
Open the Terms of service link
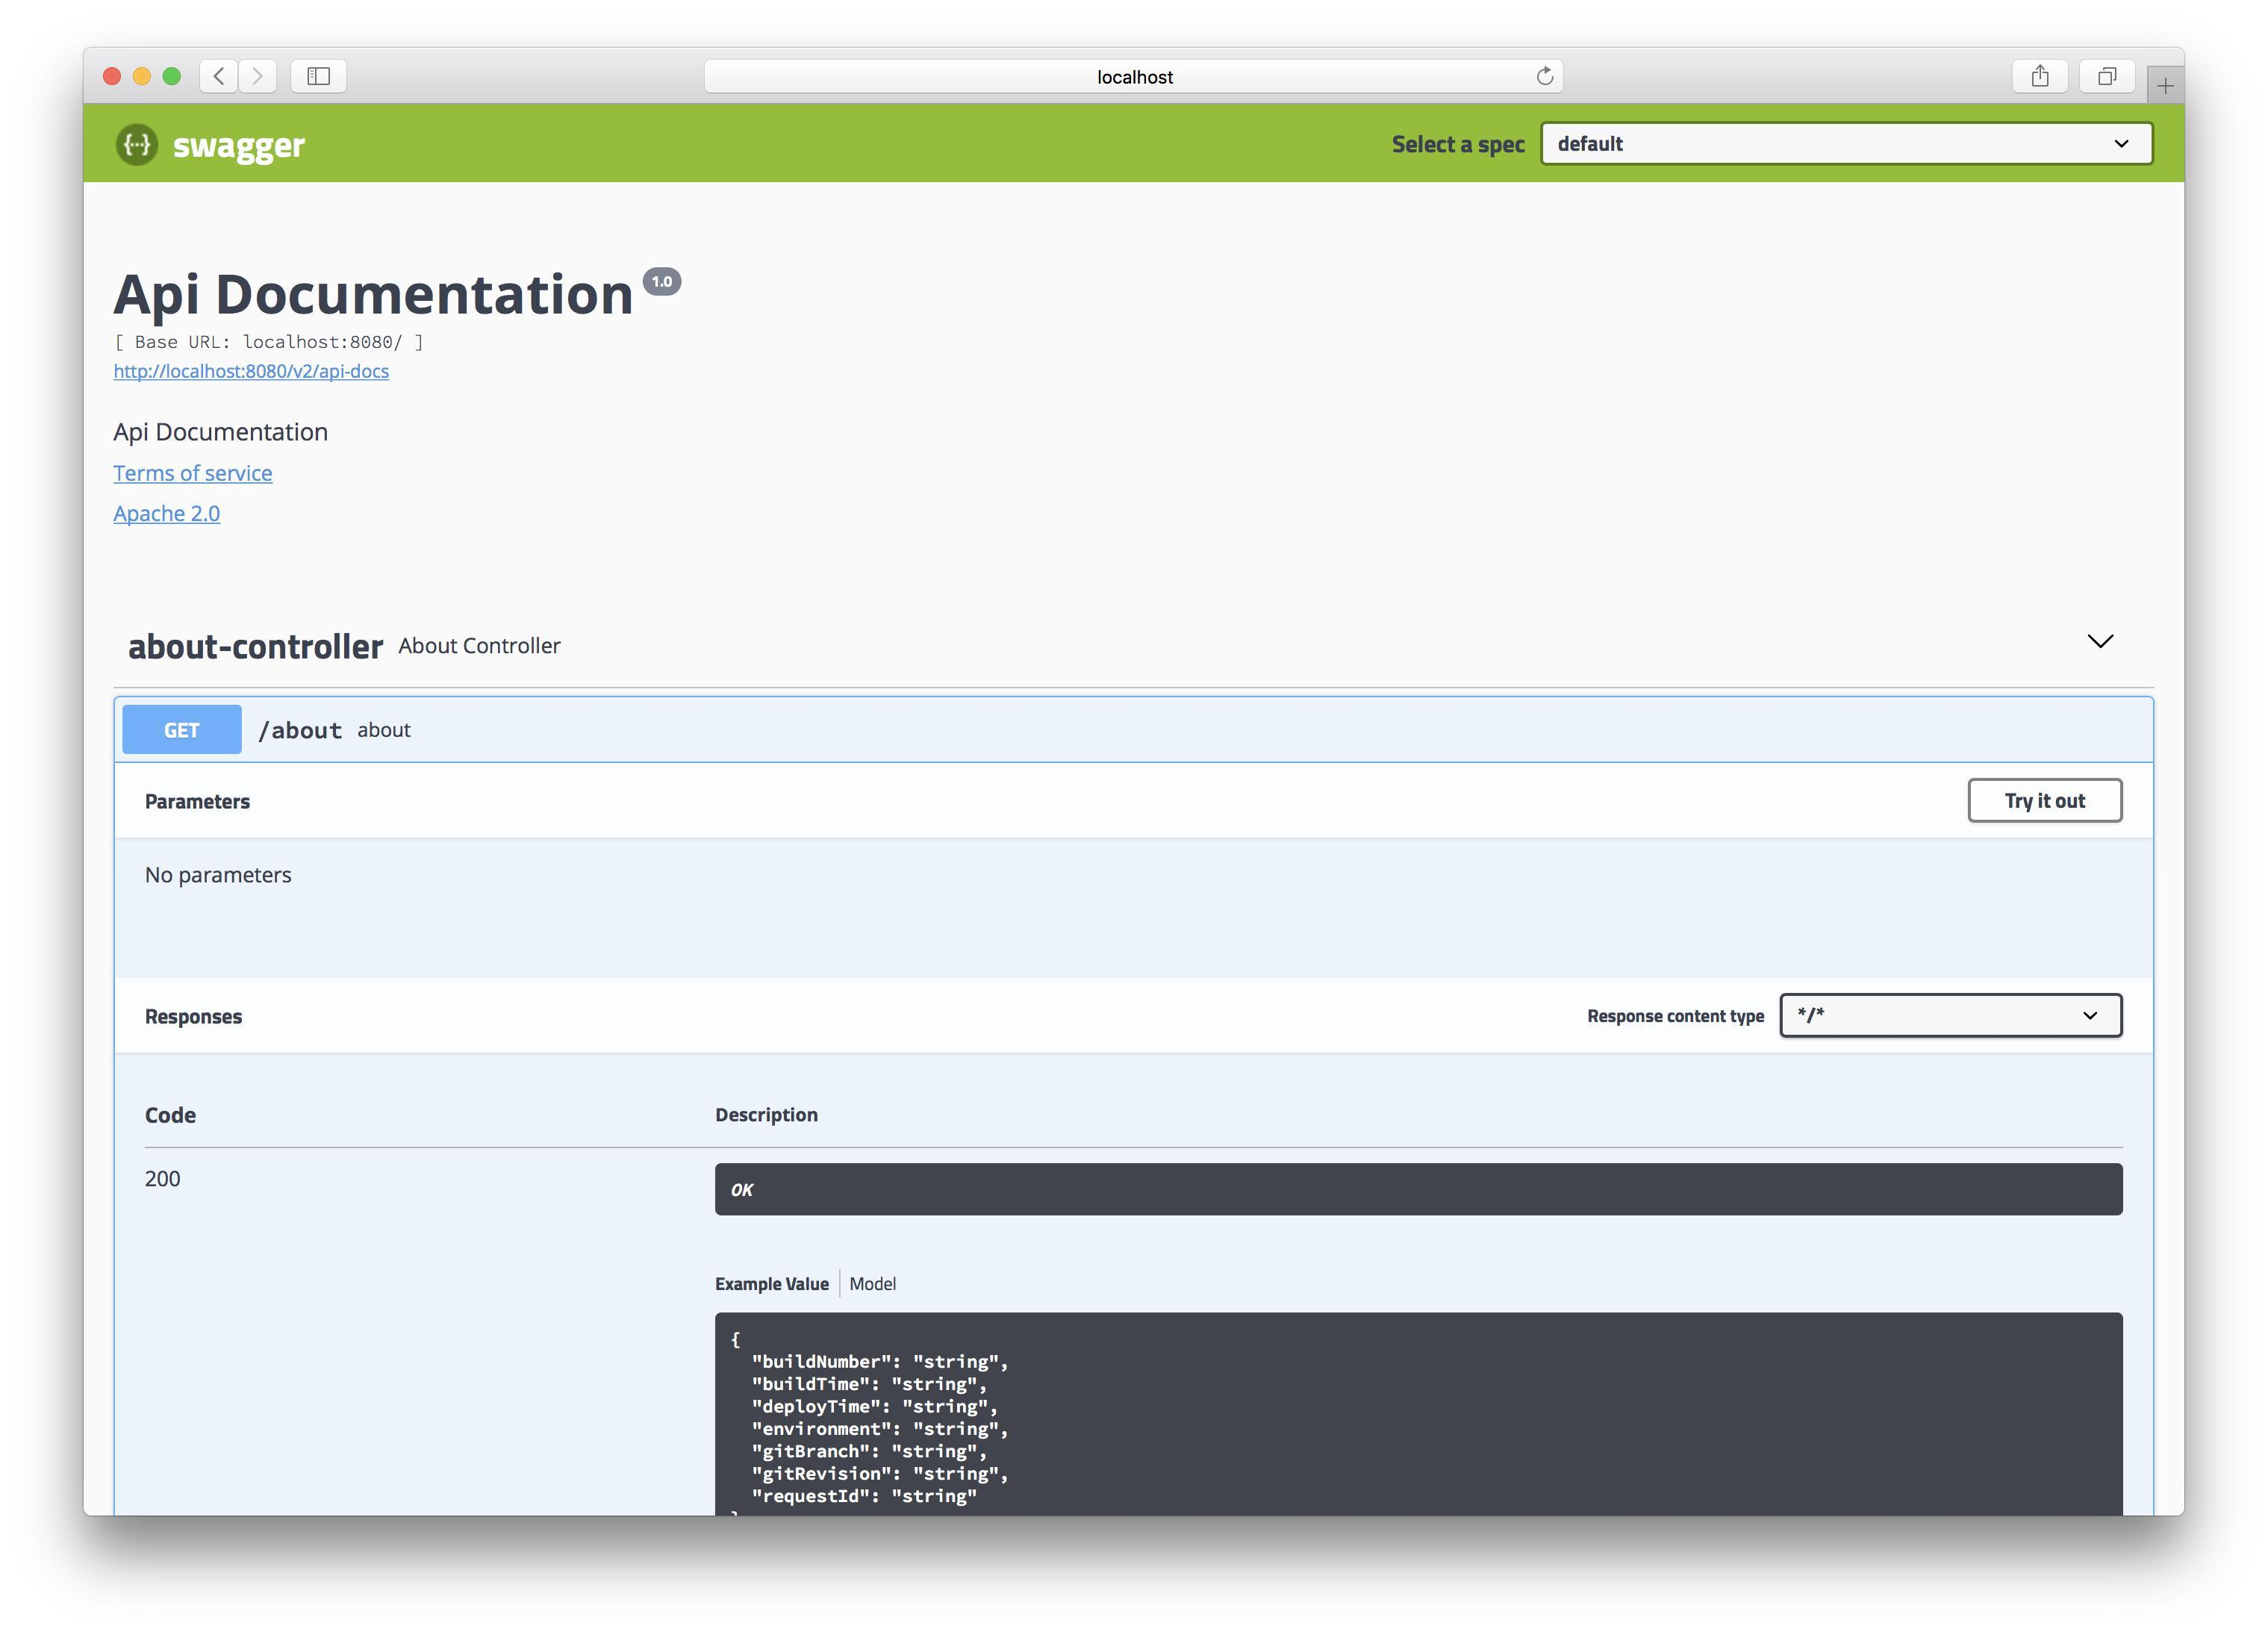tap(193, 473)
